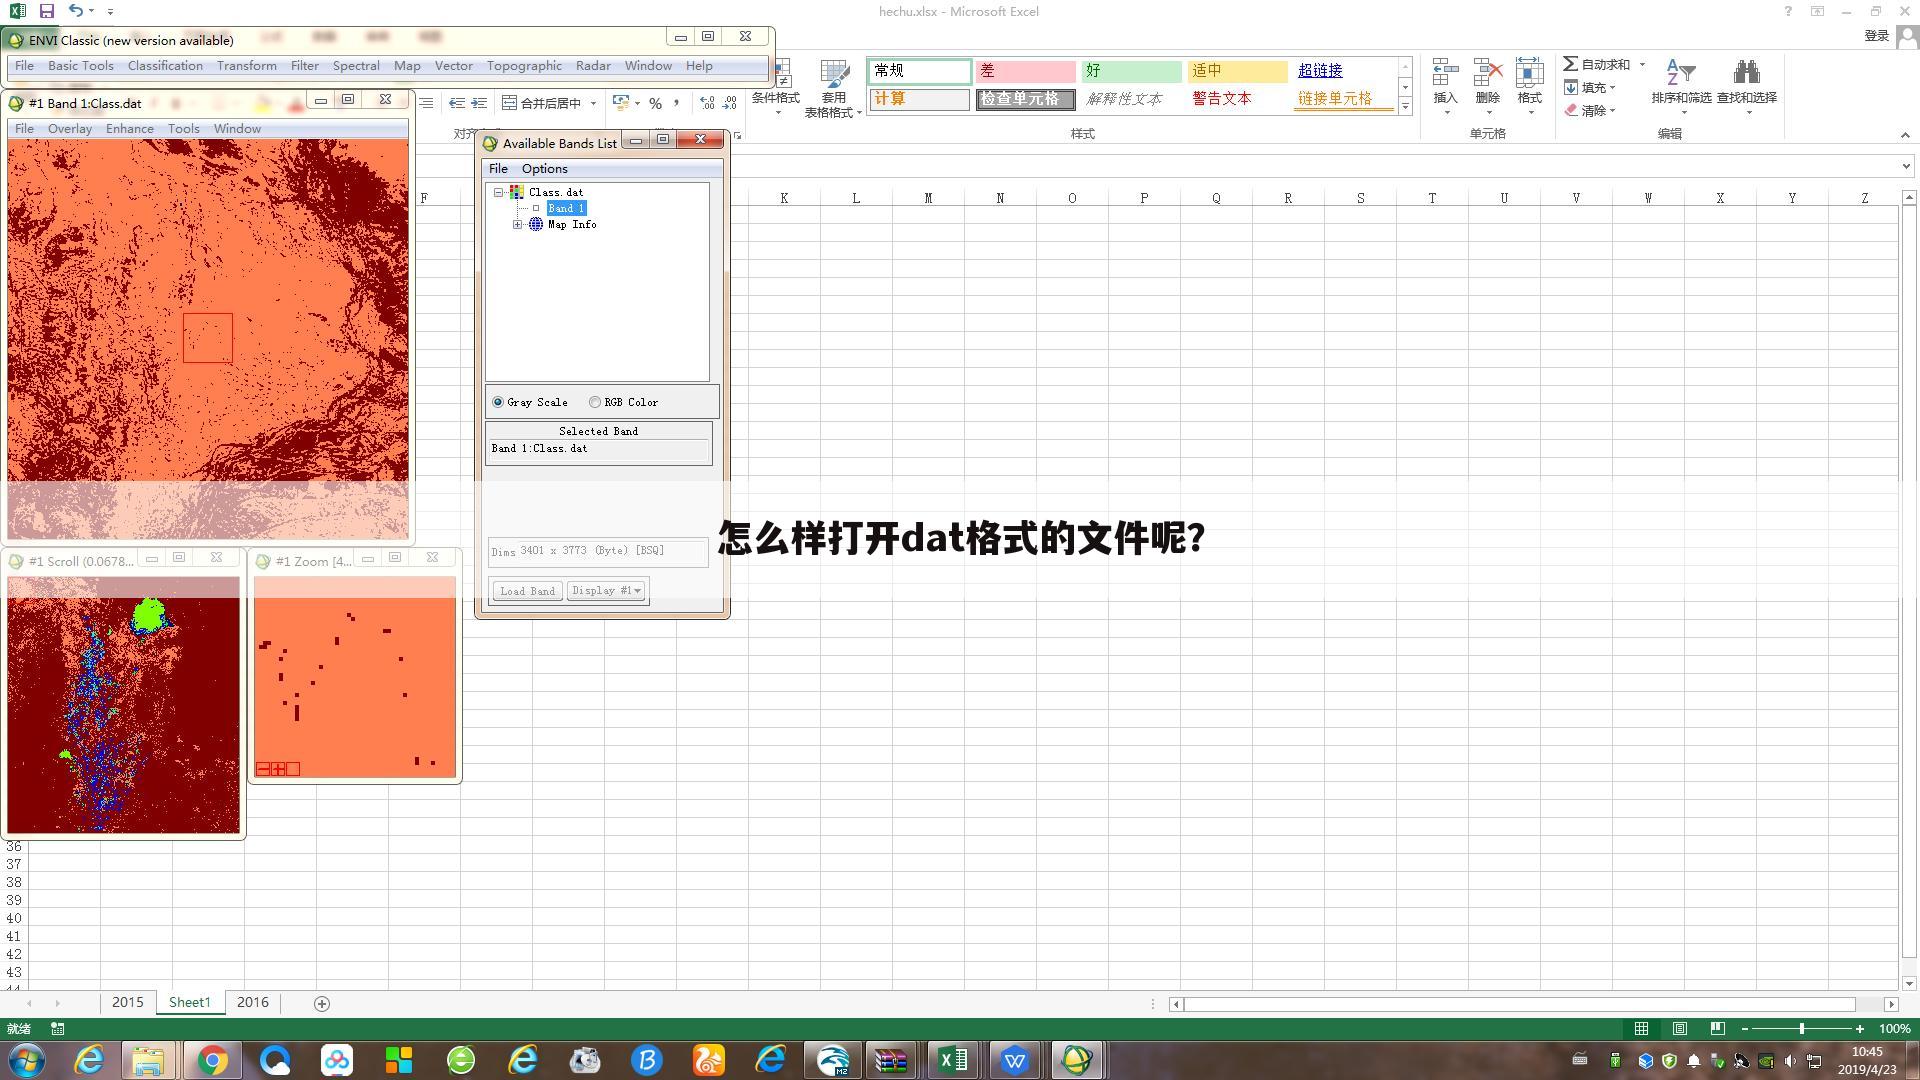Click the zoom in plus button
This screenshot has height=1080, width=1920.
coord(1860,1028)
